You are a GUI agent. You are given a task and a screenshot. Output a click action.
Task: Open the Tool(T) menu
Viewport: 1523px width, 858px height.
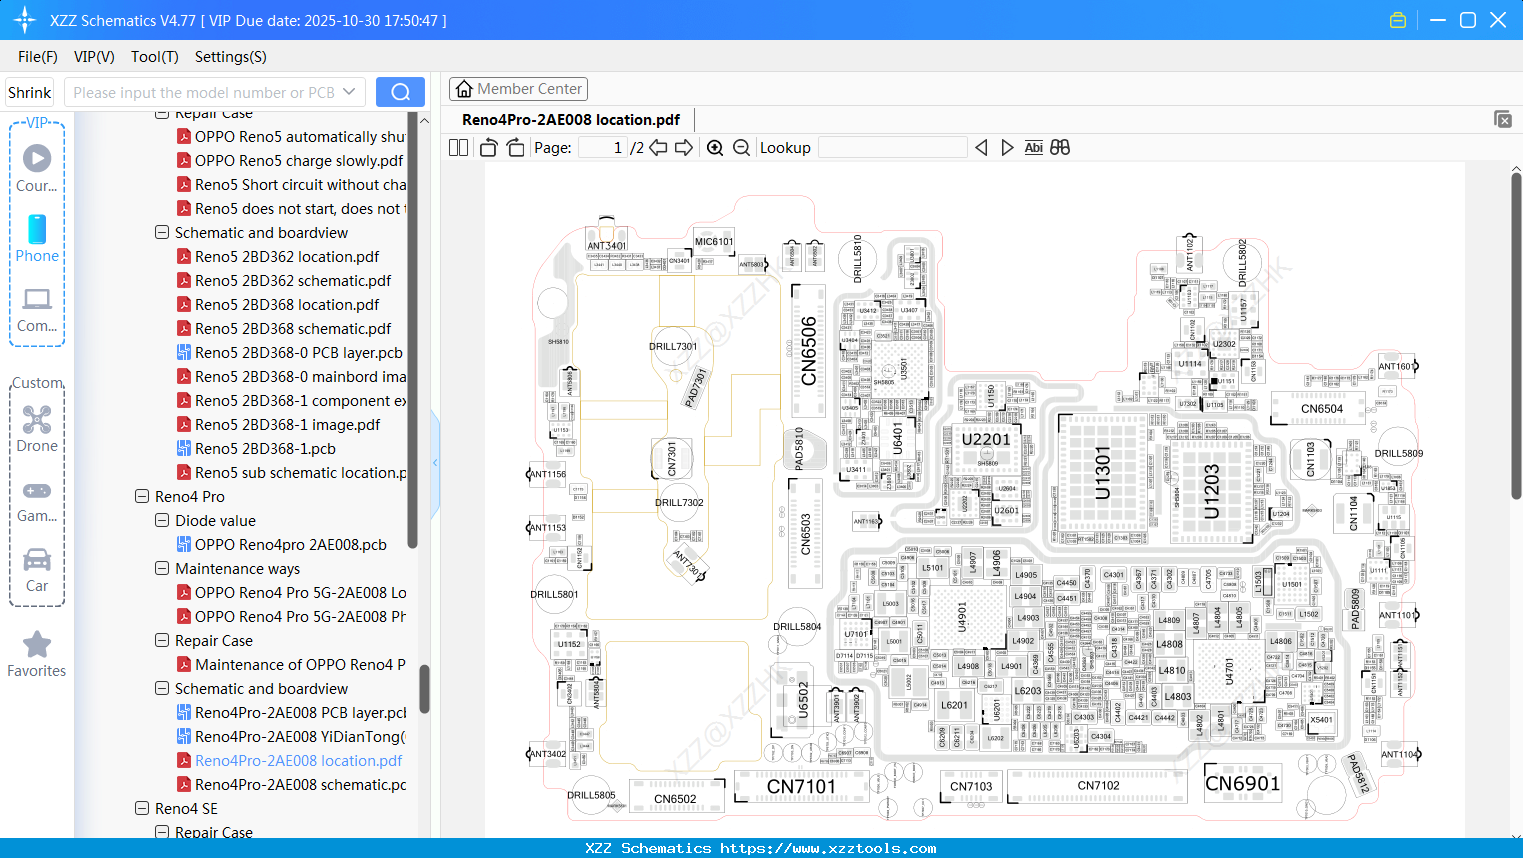tap(154, 57)
